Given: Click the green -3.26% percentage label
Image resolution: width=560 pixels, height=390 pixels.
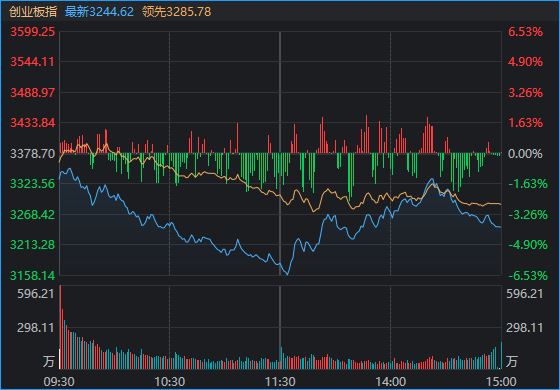Looking at the screenshot, I should coord(528,215).
